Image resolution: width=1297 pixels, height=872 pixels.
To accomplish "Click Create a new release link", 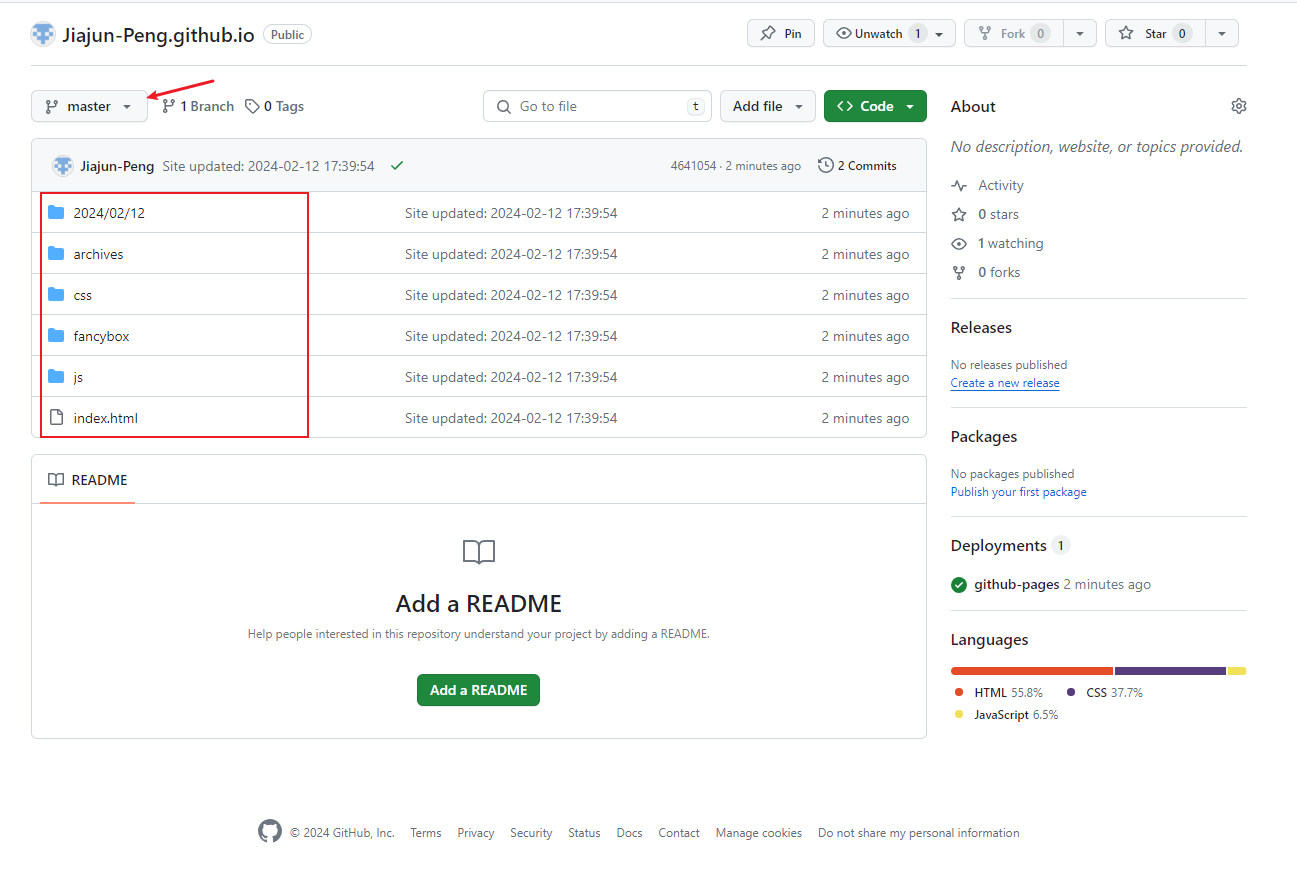I will pos(1005,383).
